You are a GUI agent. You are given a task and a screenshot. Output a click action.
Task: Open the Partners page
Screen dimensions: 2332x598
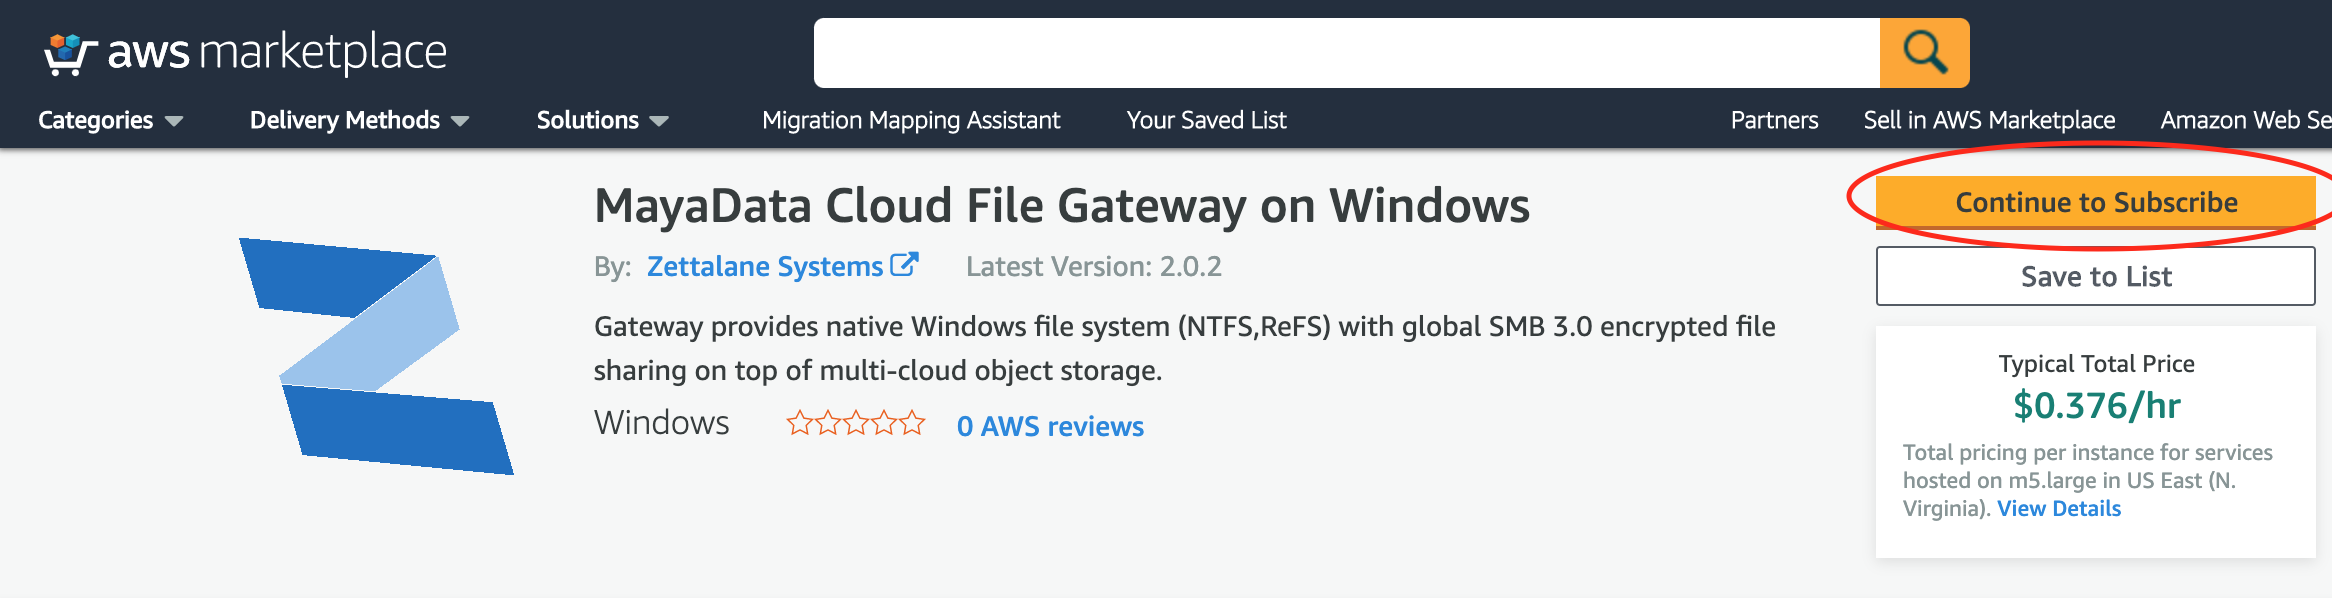[1774, 120]
